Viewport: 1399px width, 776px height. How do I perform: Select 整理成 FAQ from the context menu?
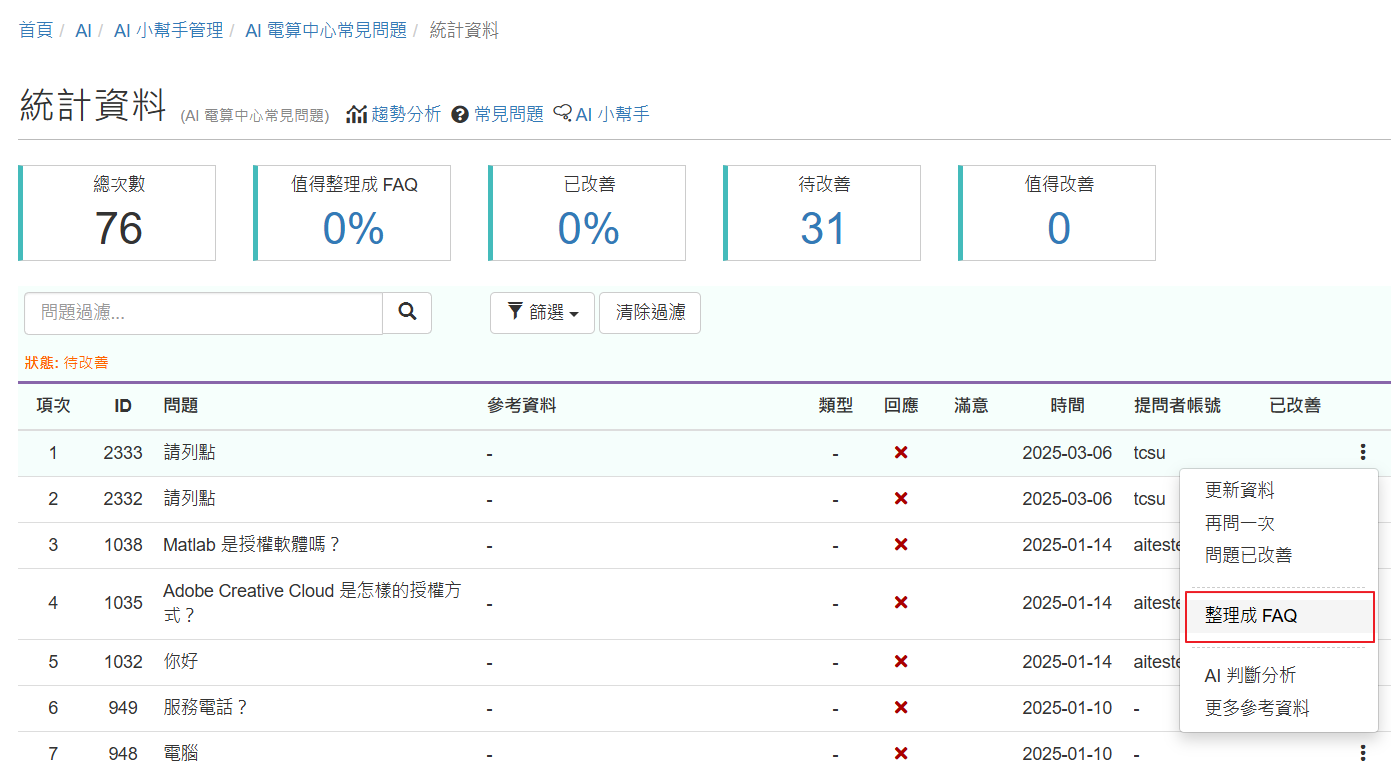coord(1280,616)
